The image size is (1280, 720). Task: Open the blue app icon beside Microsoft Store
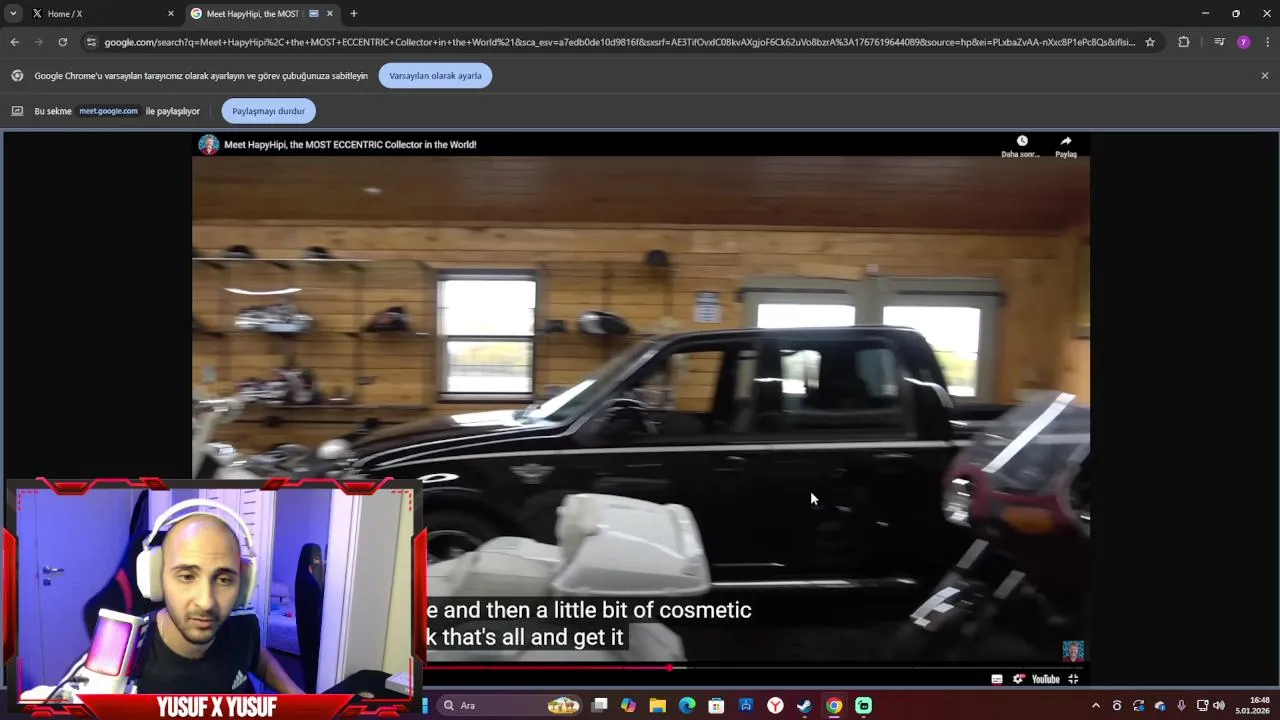point(746,705)
